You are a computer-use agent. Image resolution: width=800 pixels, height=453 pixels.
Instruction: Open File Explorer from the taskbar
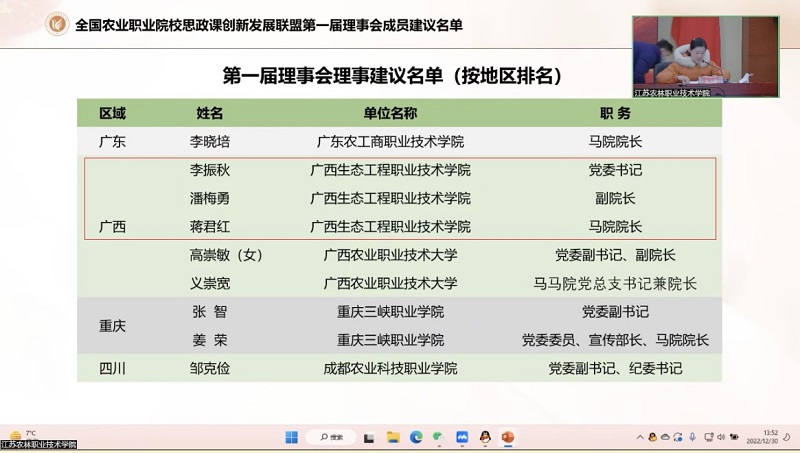[393, 437]
